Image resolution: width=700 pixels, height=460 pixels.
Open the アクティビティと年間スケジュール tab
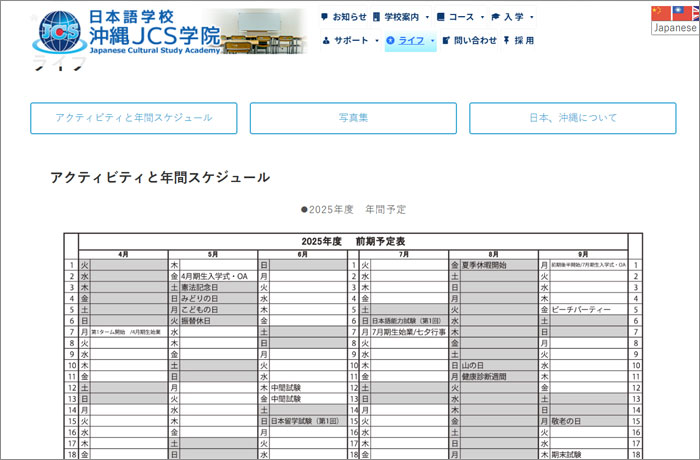click(134, 118)
